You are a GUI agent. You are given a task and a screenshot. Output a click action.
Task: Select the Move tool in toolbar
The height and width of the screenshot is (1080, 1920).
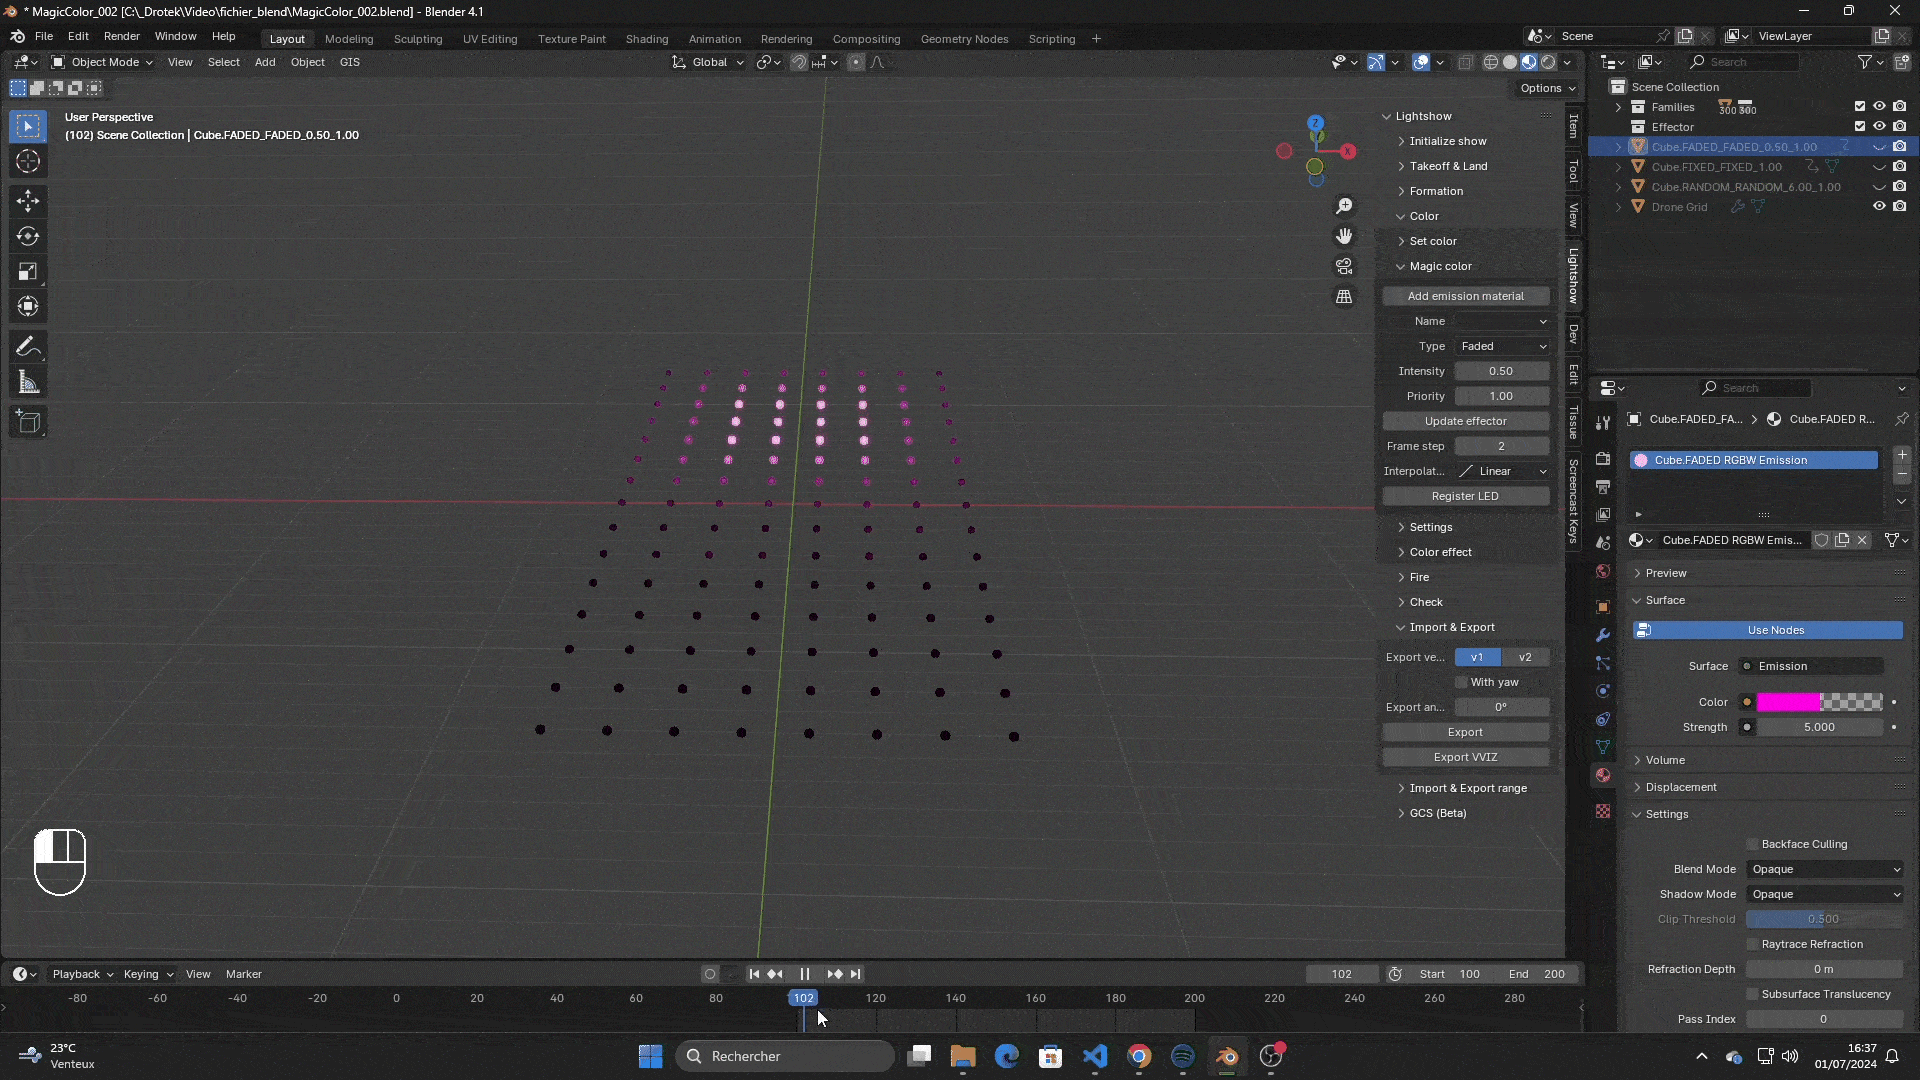point(28,201)
